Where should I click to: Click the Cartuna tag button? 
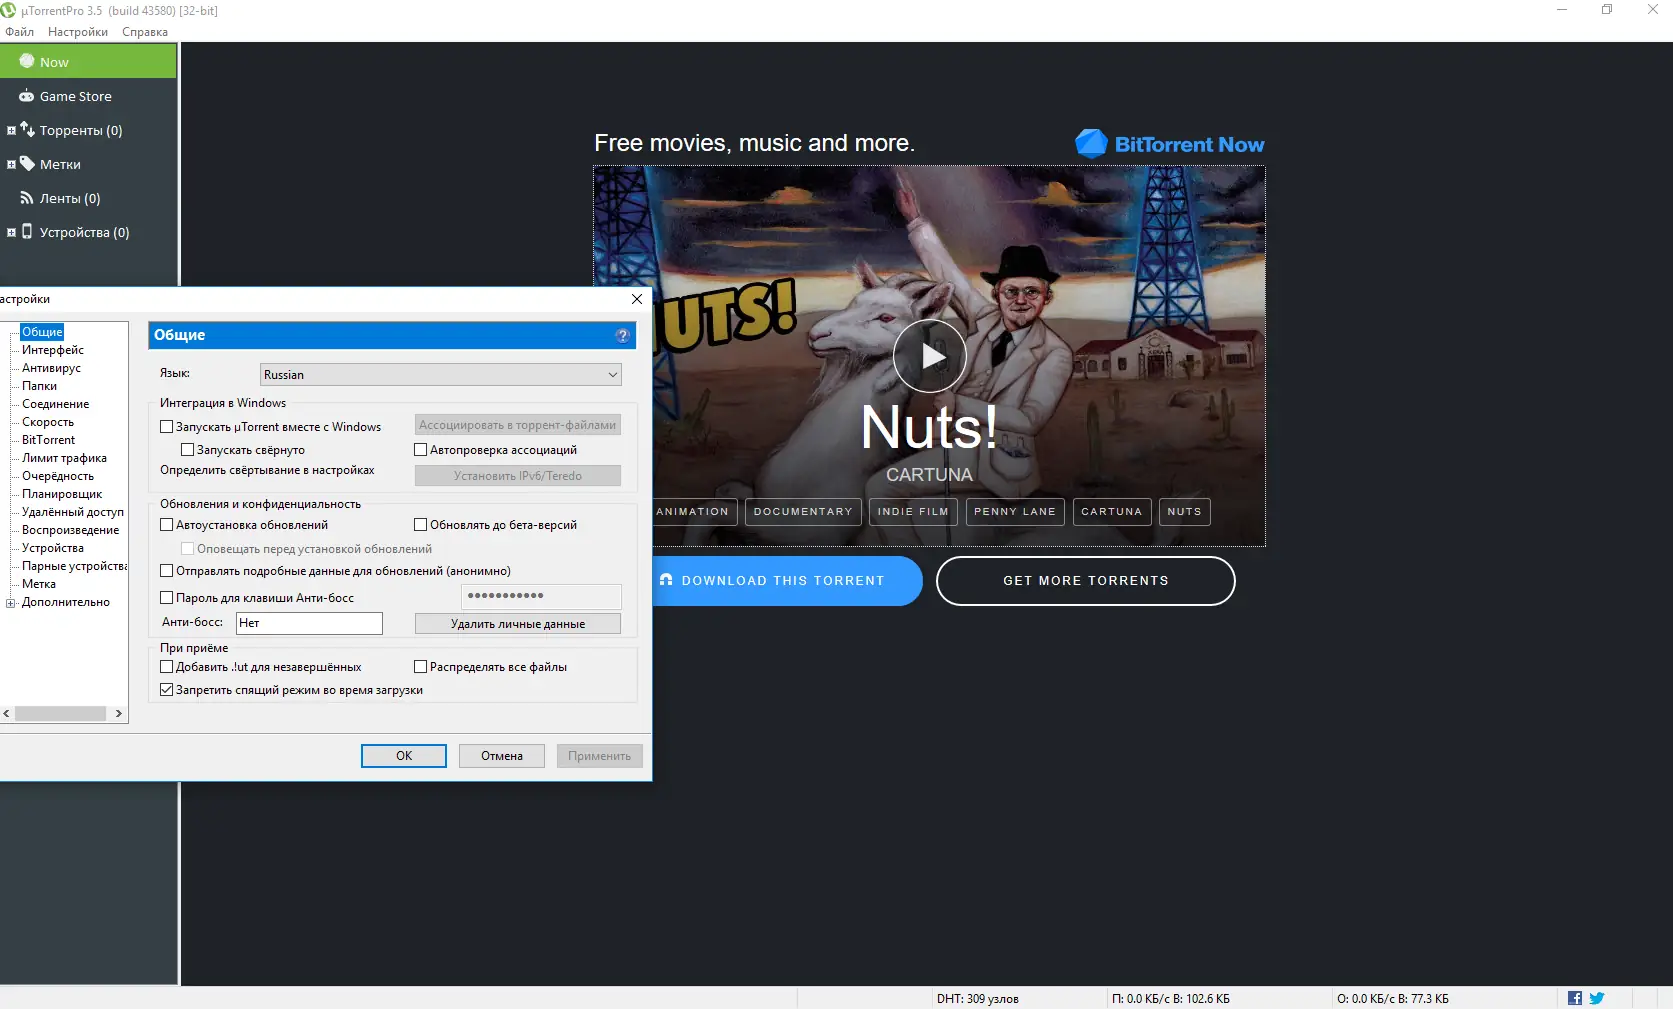point(1112,512)
